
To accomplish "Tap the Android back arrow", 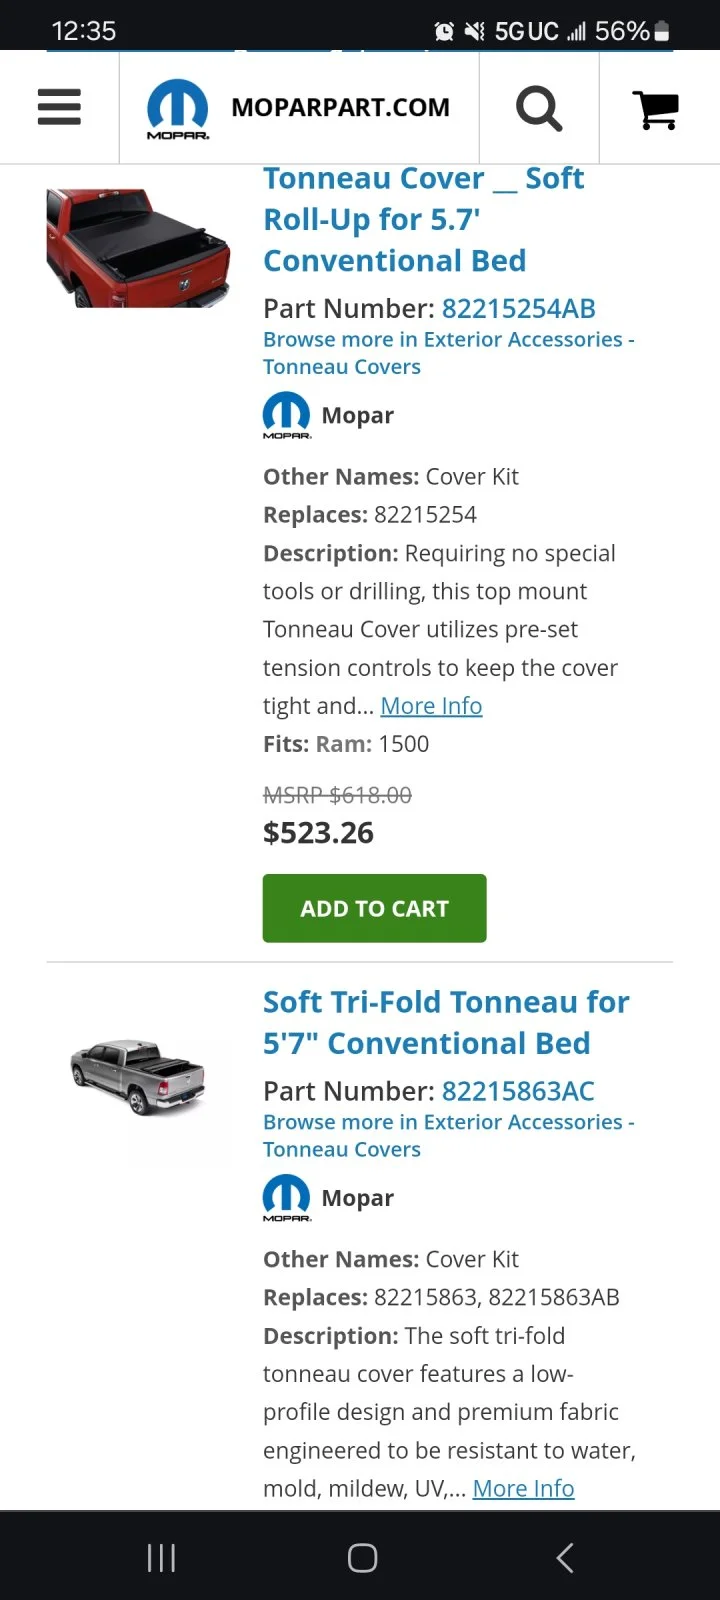I will pos(565,1557).
